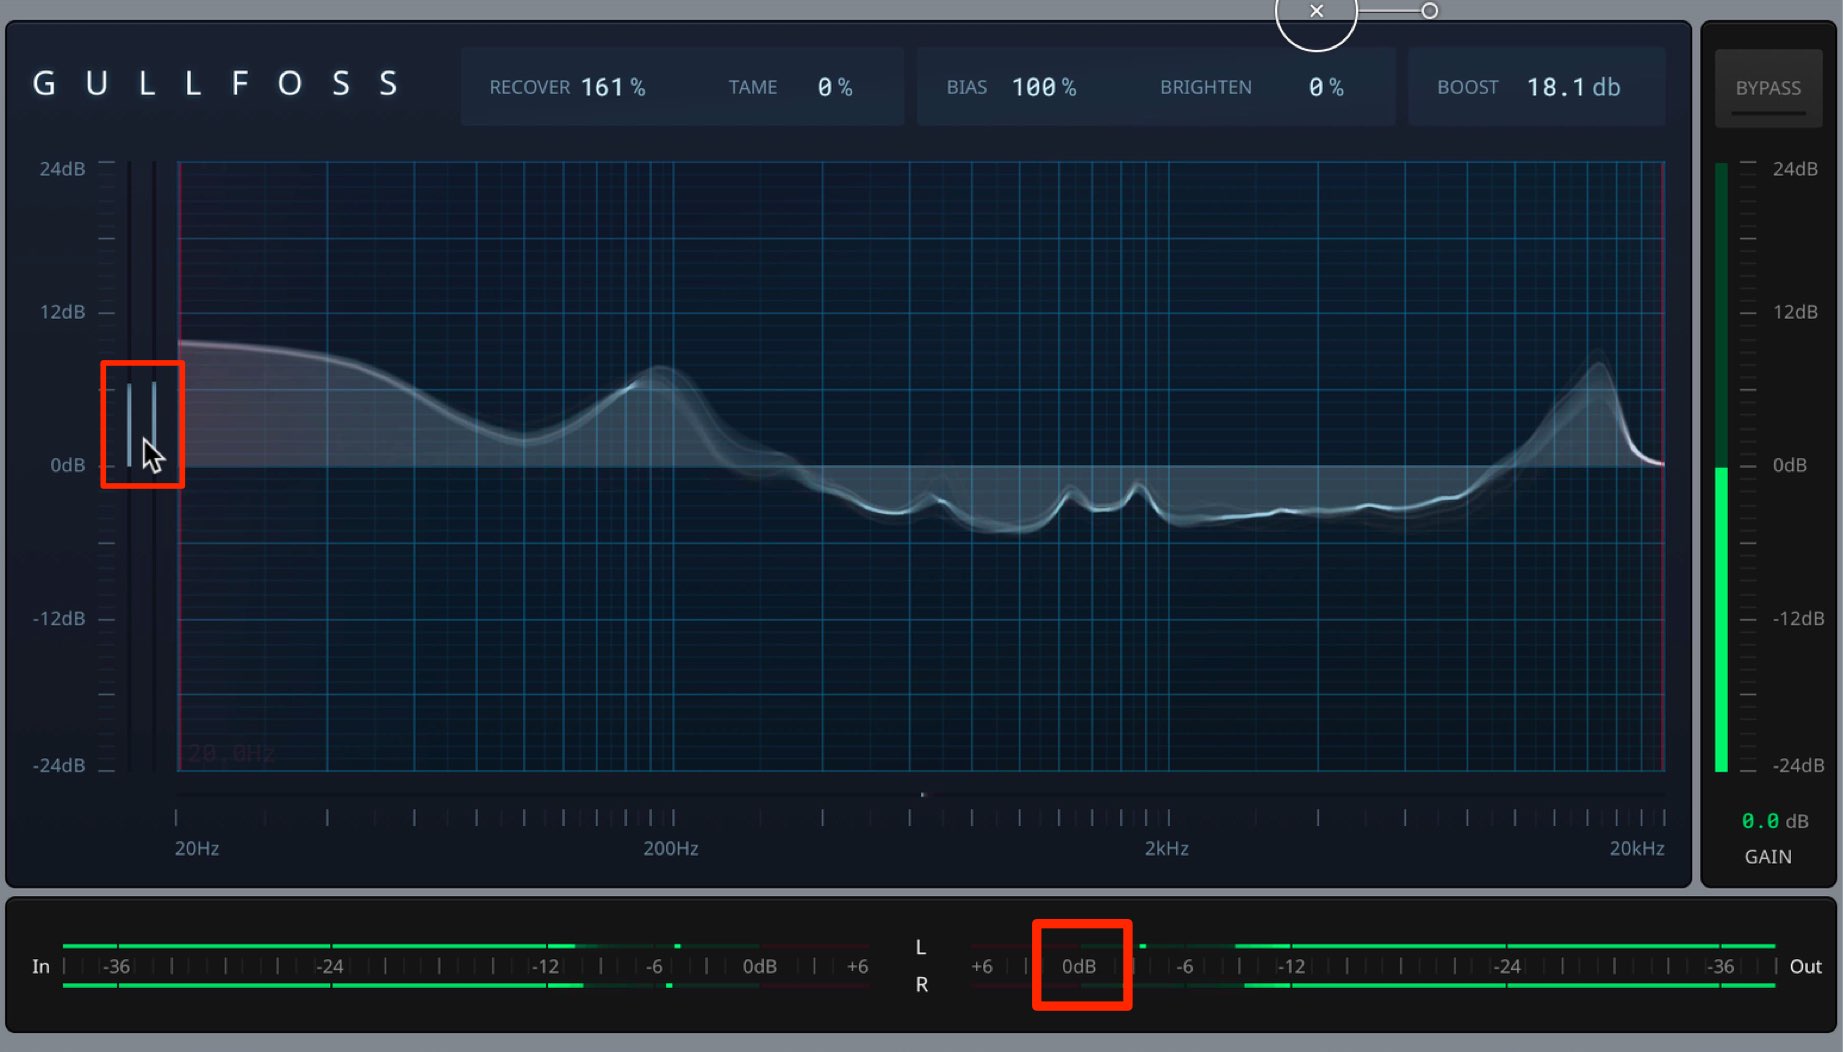Click the Brighten value 0 %
The height and width of the screenshot is (1052, 1844).
point(1326,87)
